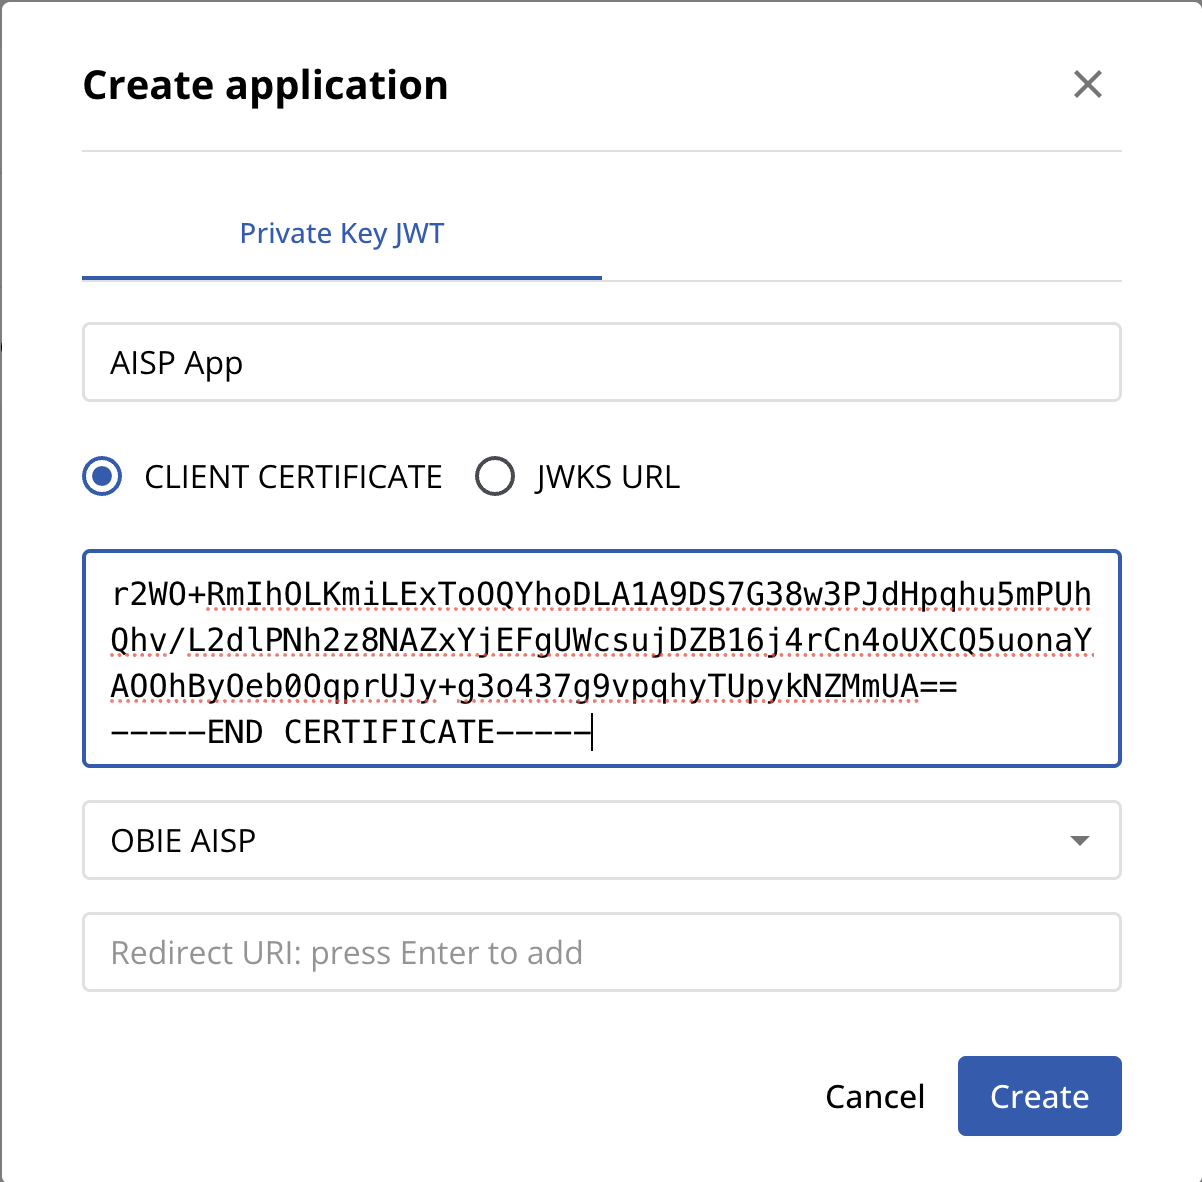Screen dimensions: 1202x1182
Task: Click the chevron on the OBIE AISP selector
Action: pyautogui.click(x=1079, y=841)
